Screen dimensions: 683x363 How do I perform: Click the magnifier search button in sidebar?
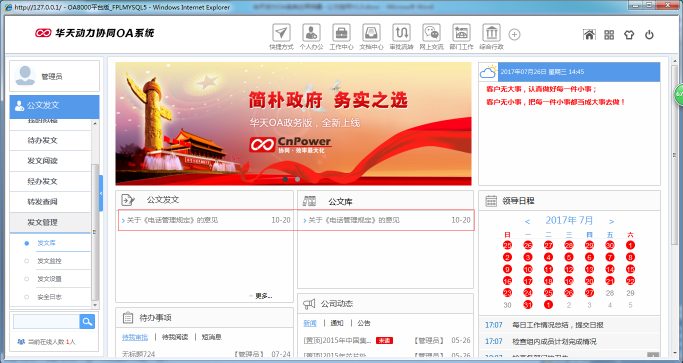87,322
